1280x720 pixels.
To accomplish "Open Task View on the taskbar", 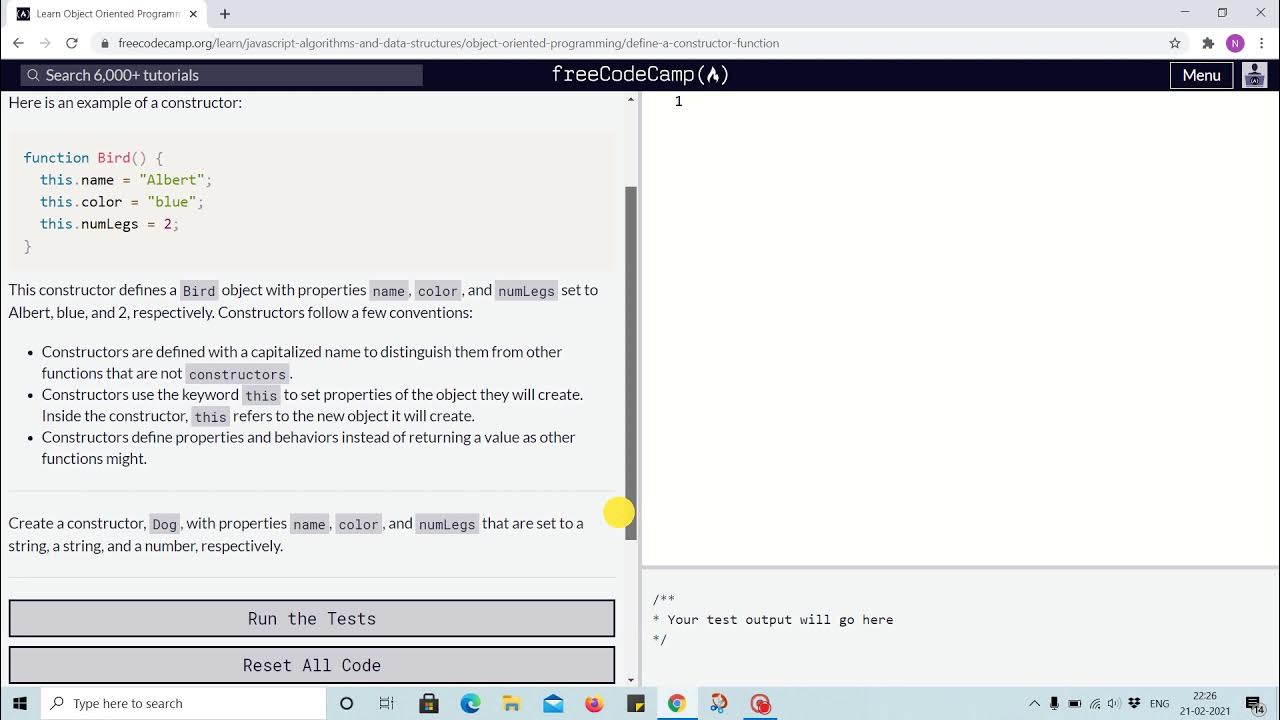I will point(387,703).
